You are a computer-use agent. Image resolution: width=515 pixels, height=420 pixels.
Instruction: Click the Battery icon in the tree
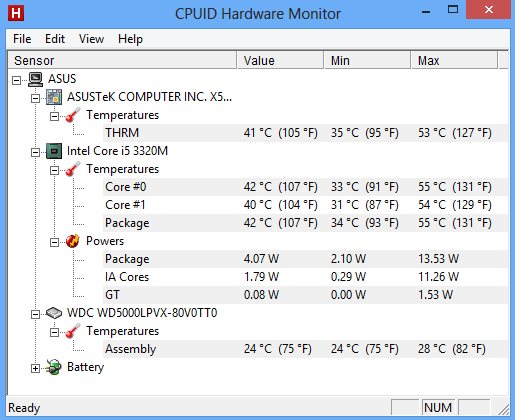click(54, 367)
